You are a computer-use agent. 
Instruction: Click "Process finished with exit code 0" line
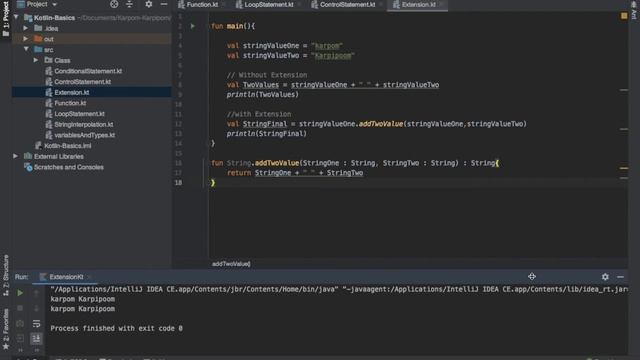(116, 328)
